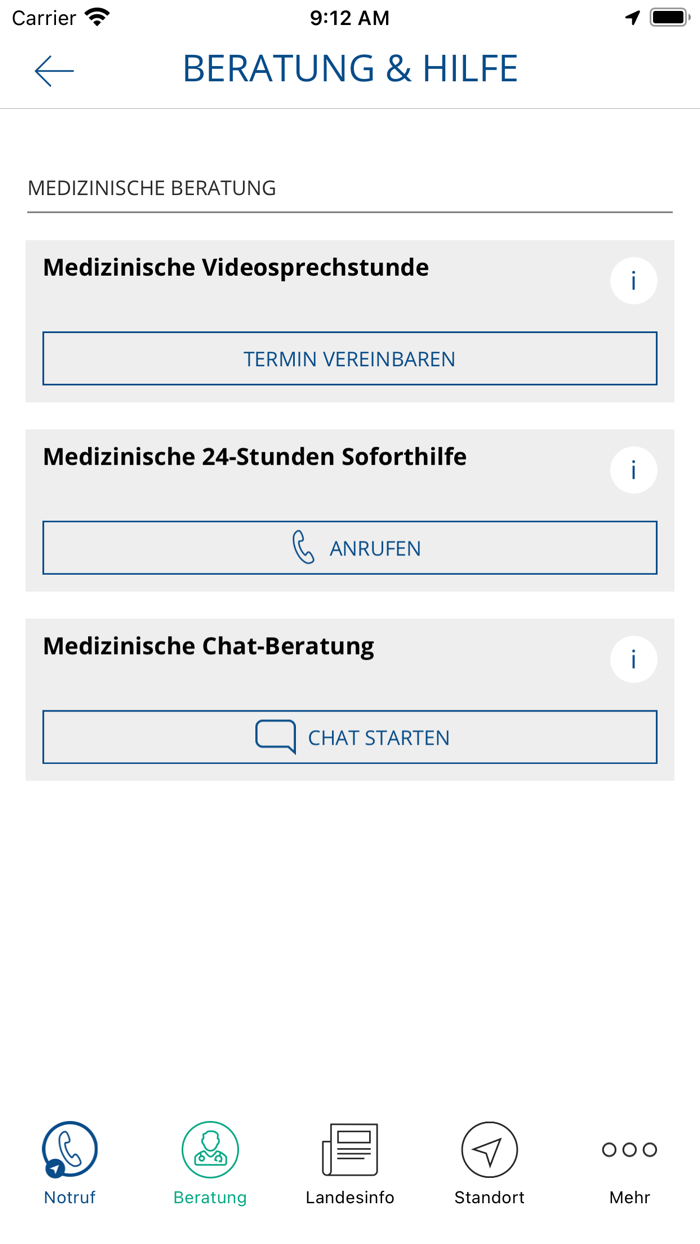Click the MEDIZINISCHE BERATUNG section header
The height and width of the screenshot is (1244, 700).
tap(152, 187)
